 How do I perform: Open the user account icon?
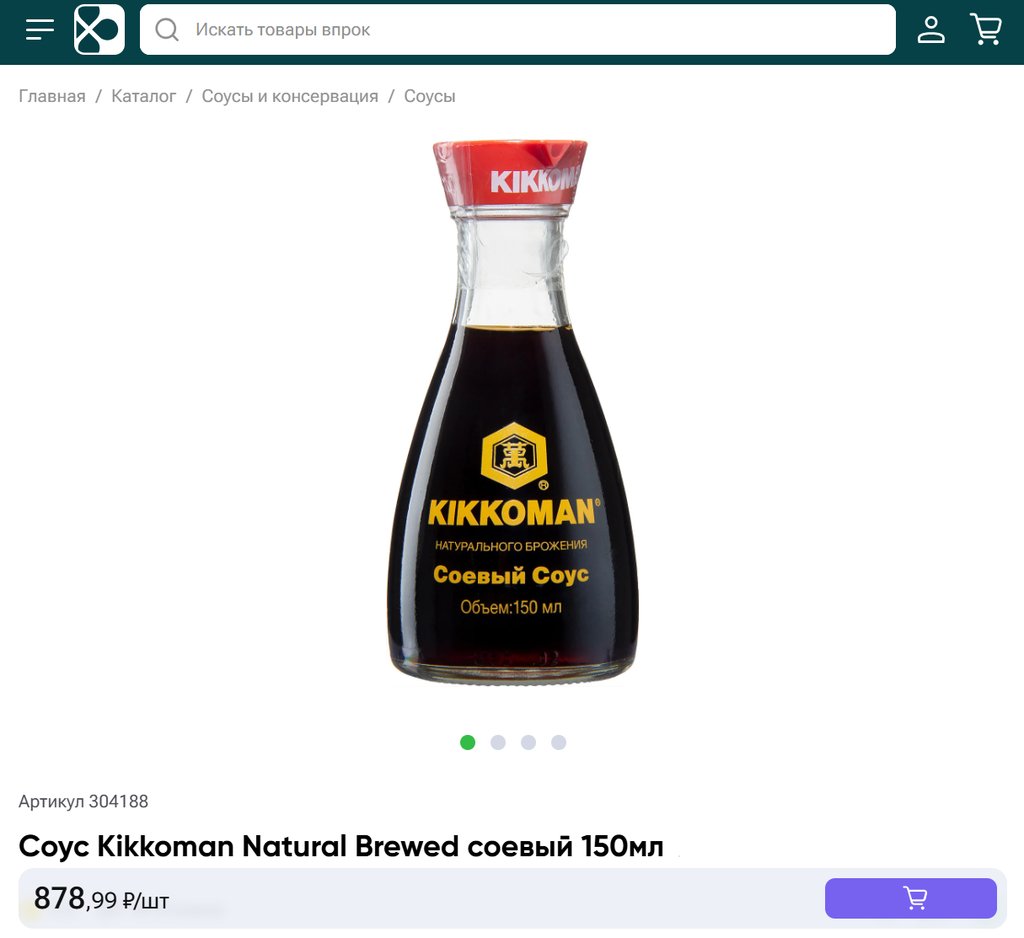click(x=931, y=29)
